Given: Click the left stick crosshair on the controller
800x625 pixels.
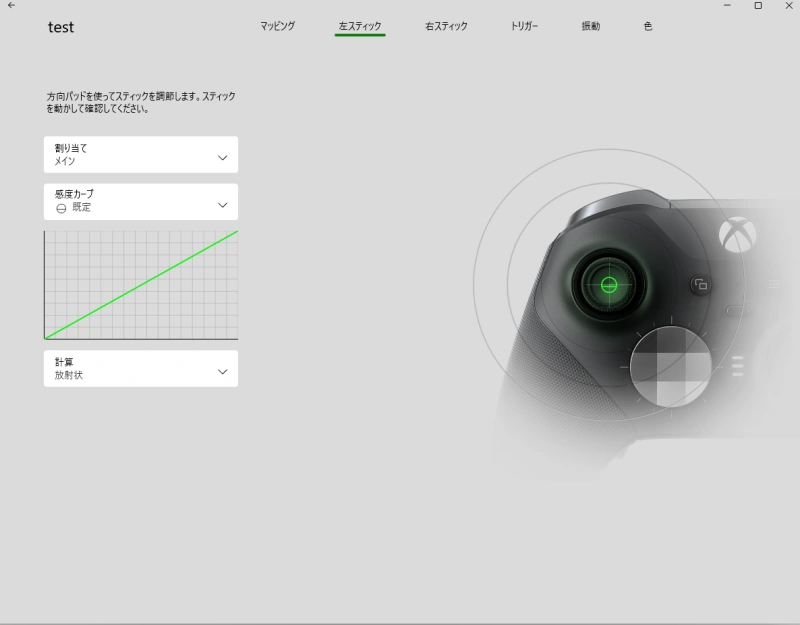Looking at the screenshot, I should [x=608, y=285].
